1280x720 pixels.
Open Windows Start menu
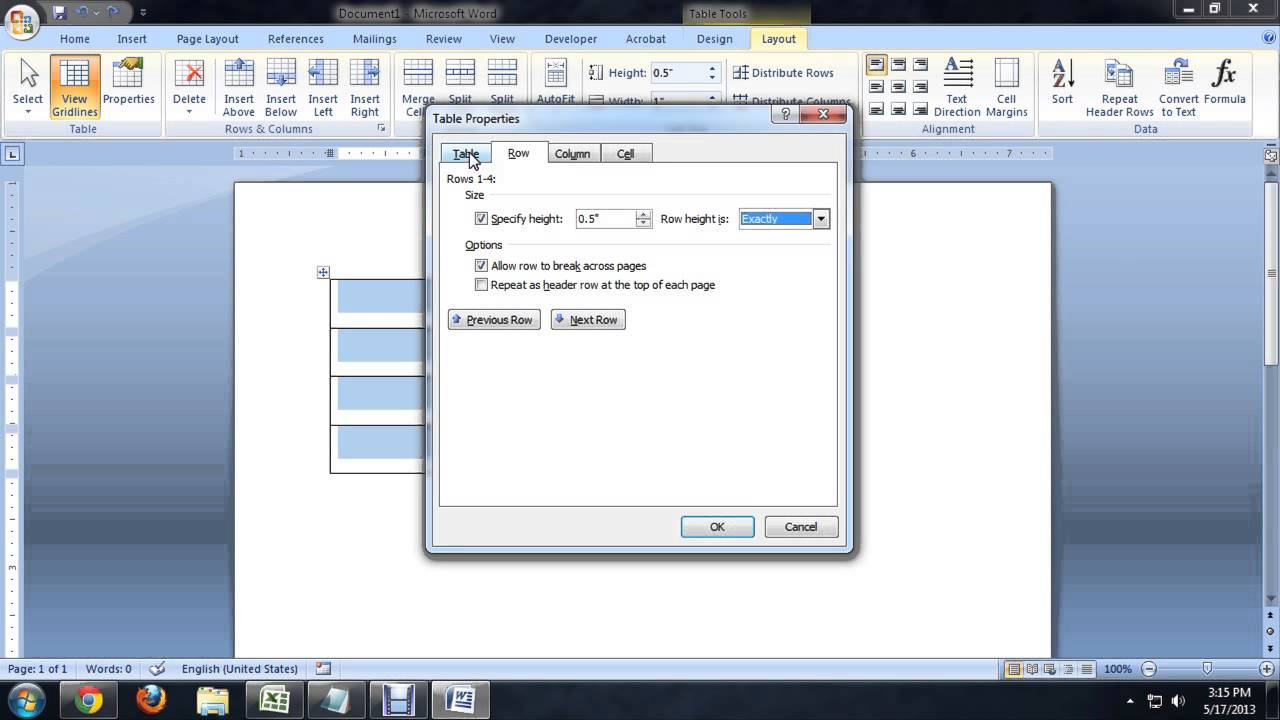coord(25,700)
